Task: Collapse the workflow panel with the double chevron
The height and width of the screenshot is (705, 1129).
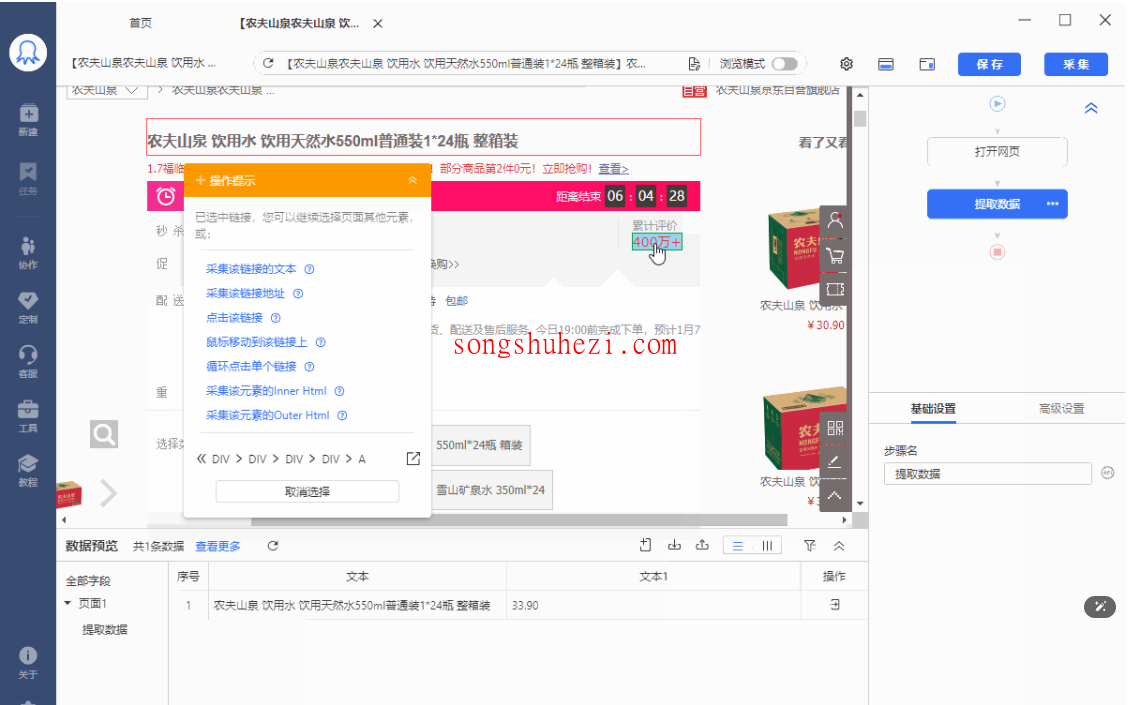Action: (1091, 108)
